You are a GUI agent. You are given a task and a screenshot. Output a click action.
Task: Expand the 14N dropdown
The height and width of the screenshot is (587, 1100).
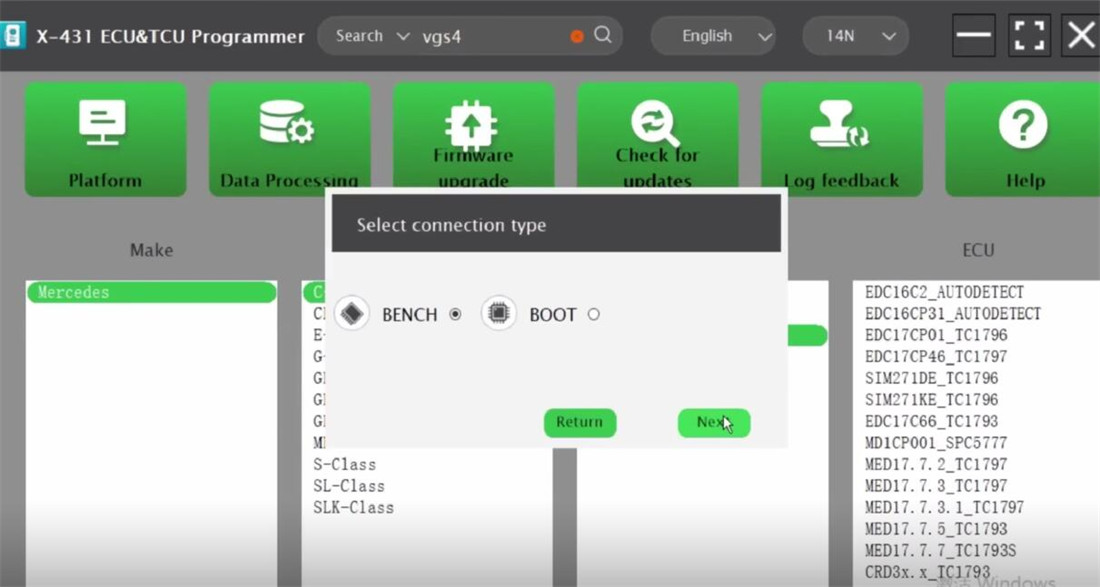point(855,36)
